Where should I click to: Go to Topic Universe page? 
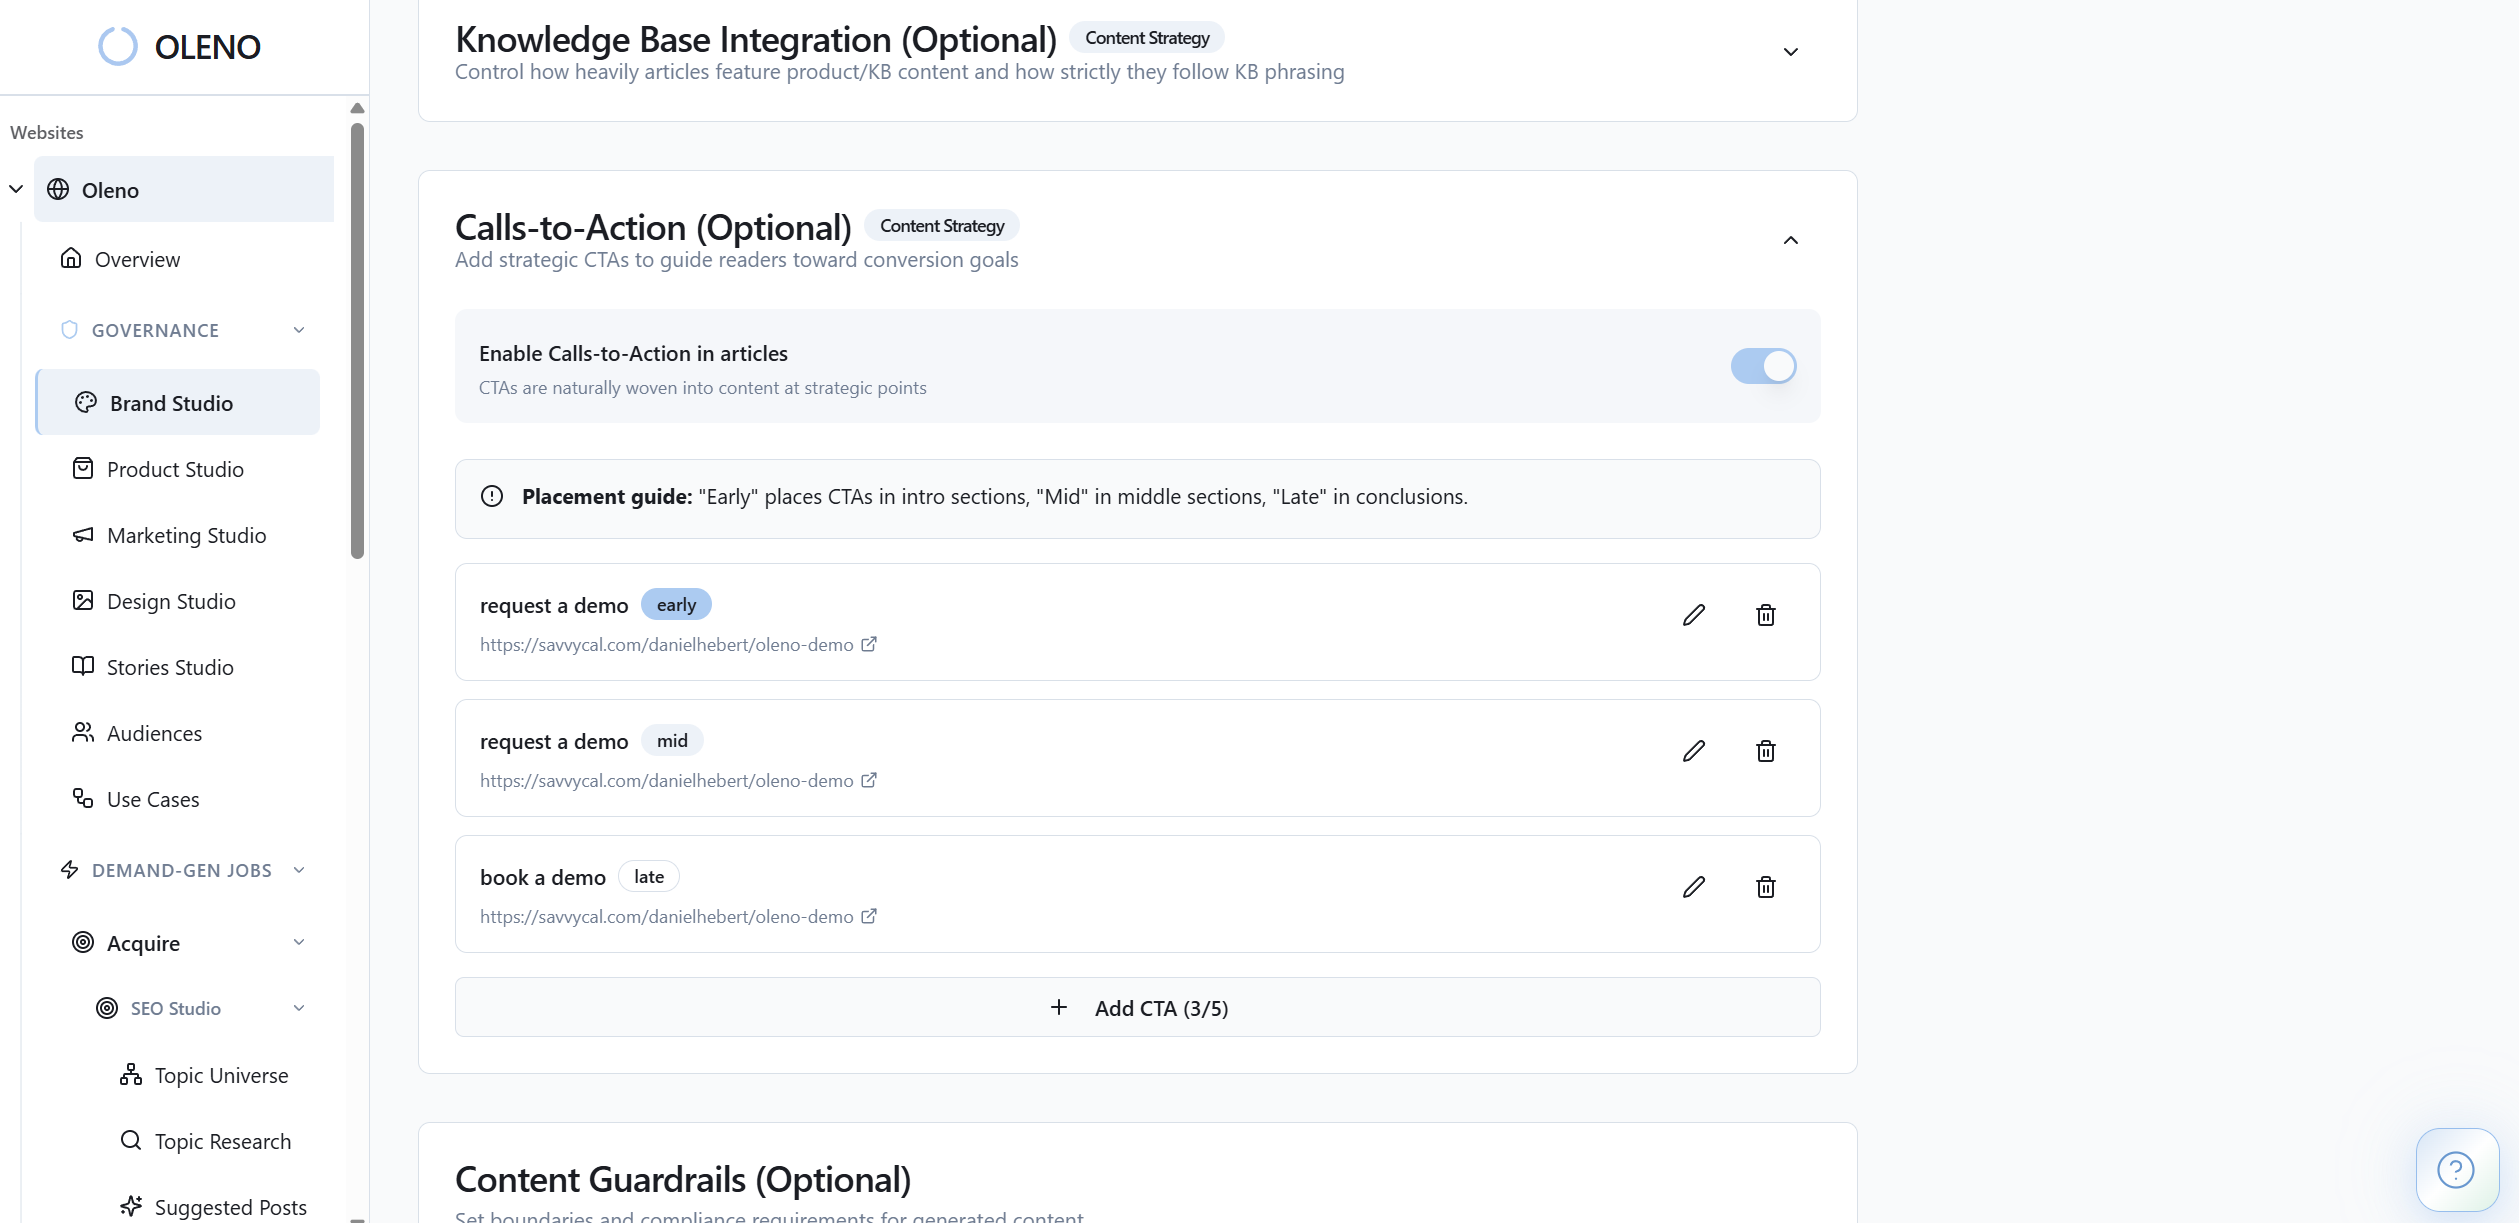click(221, 1075)
